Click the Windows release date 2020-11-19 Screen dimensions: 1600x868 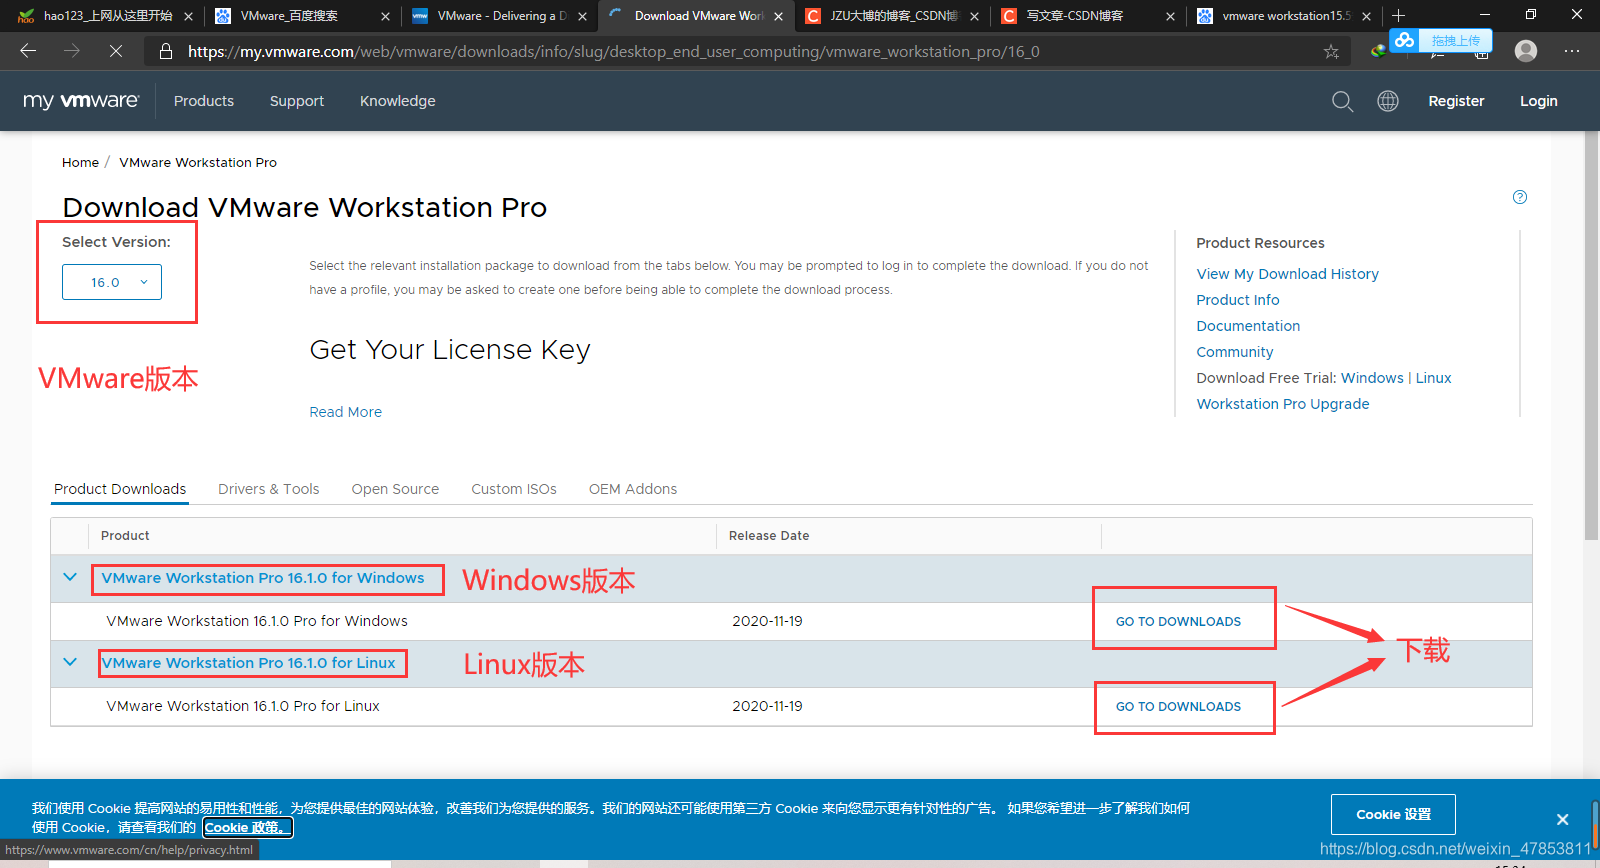pos(767,621)
